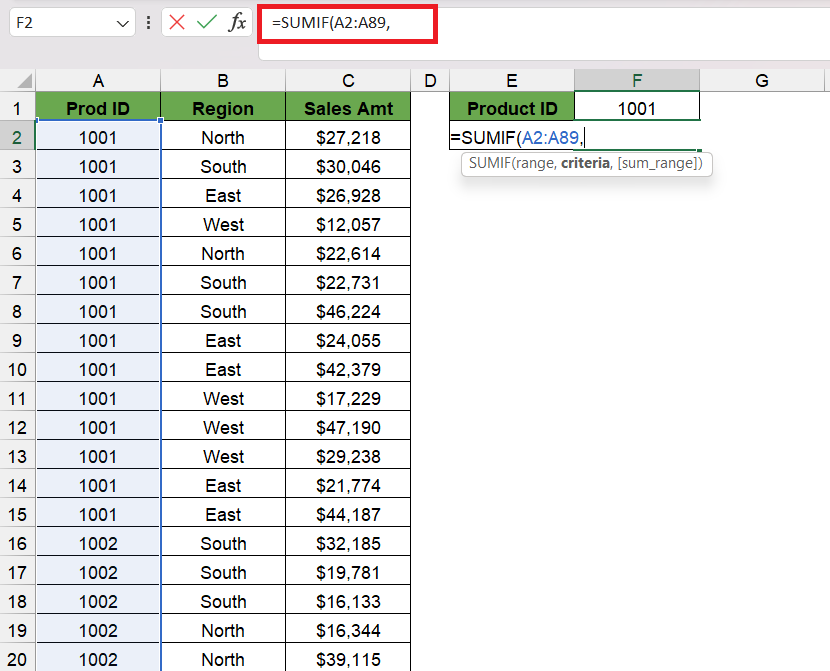This screenshot has width=830, height=671.
Task: Click sum_range argument in SUMIF tooltip
Action: (x=658, y=164)
